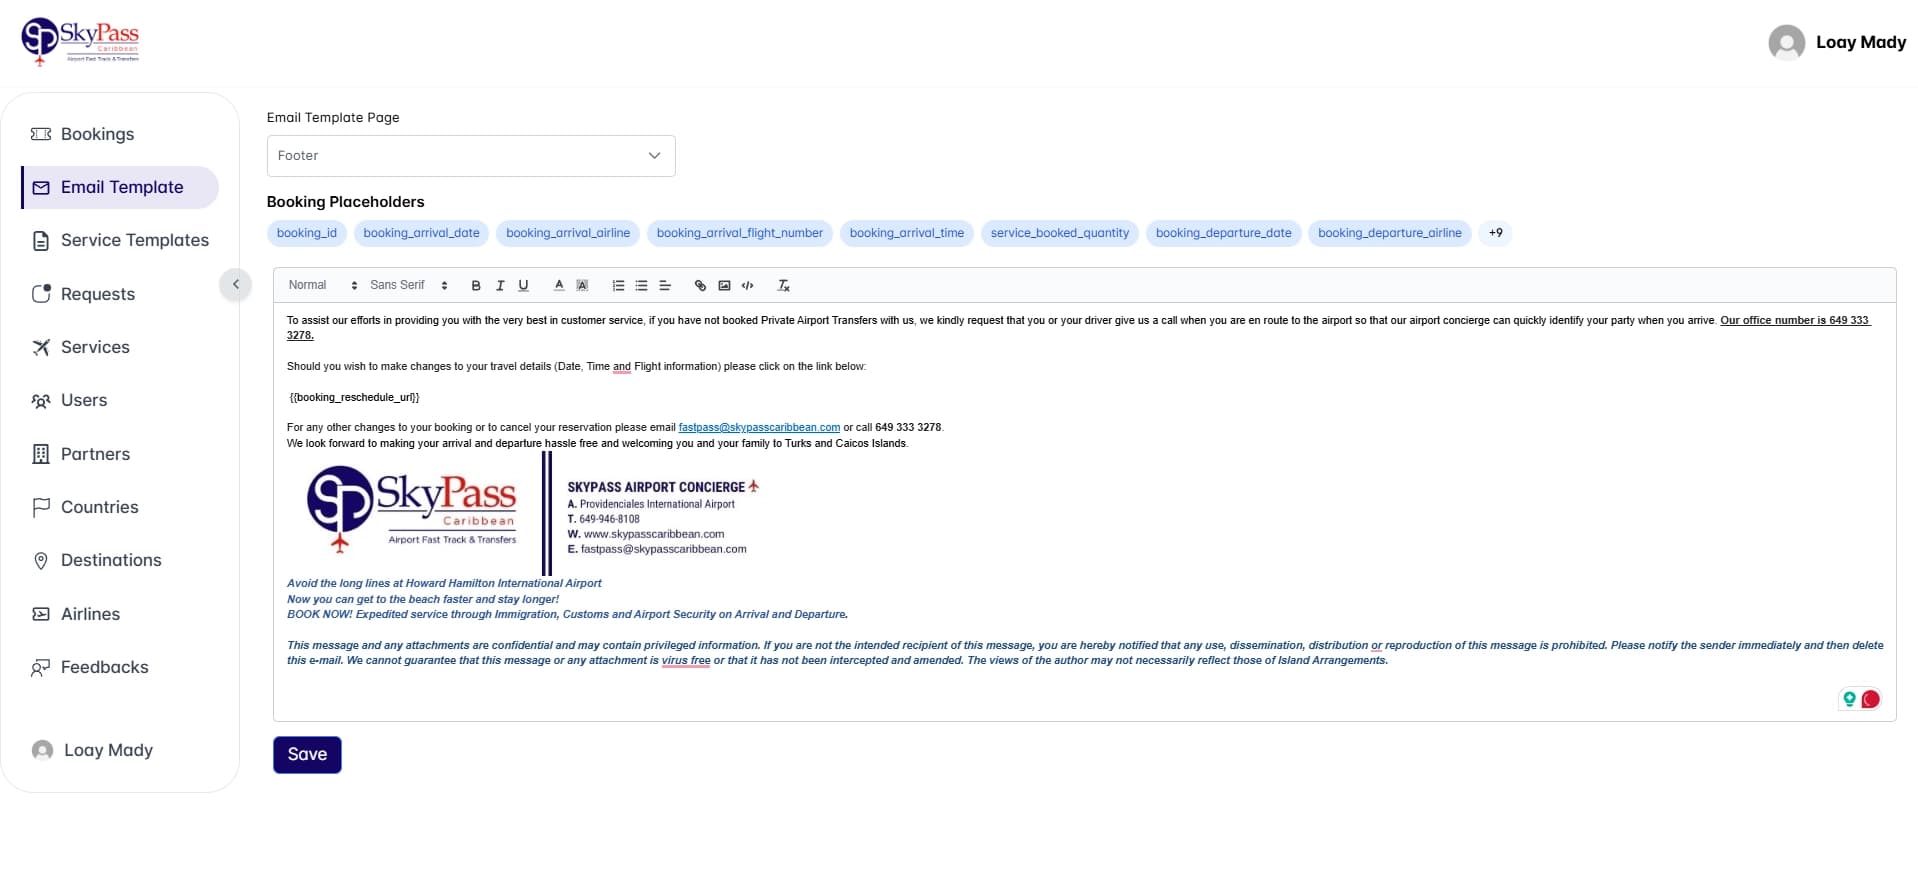Insert a hyperlink with link icon
The height and width of the screenshot is (876, 1918).
[x=700, y=286]
